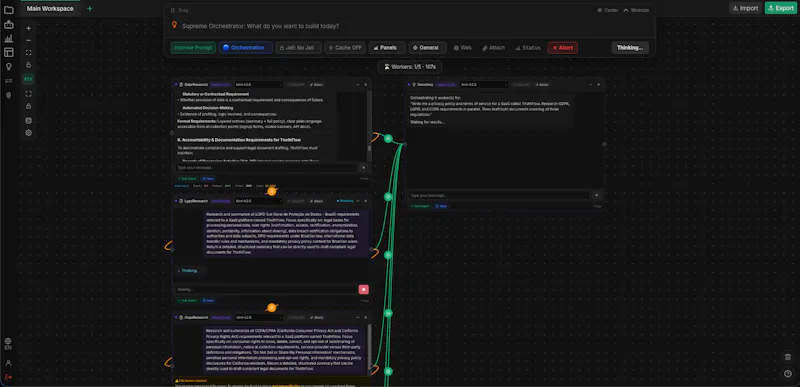Image resolution: width=800 pixels, height=387 pixels.
Task: Click the lightbulb icon in left sidebar
Action: tap(9, 66)
